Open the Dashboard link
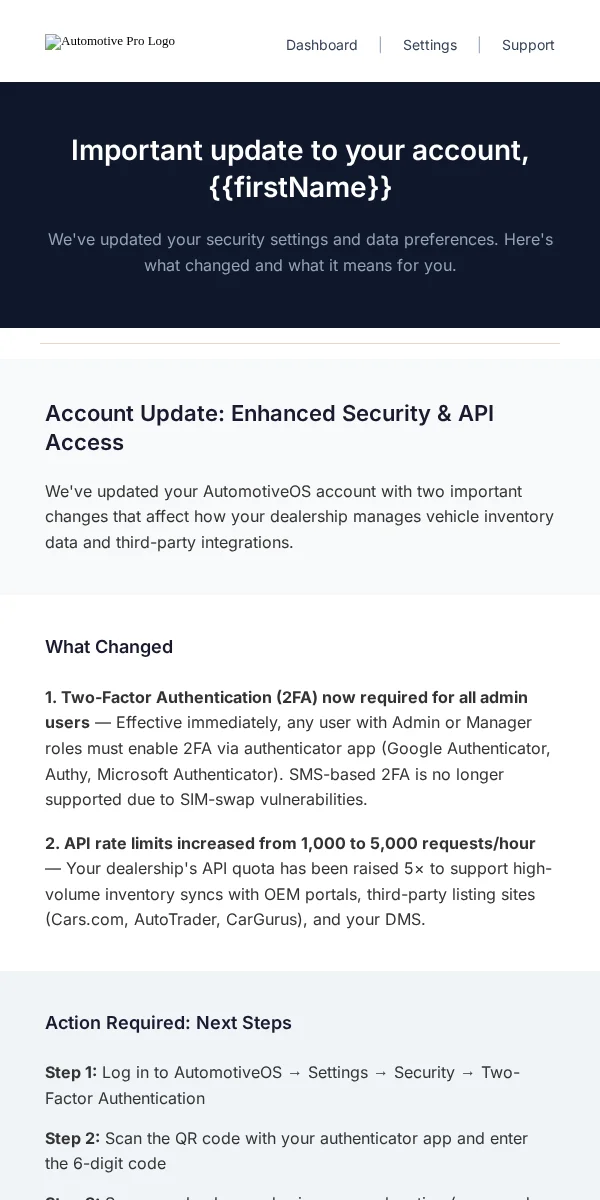 (322, 45)
